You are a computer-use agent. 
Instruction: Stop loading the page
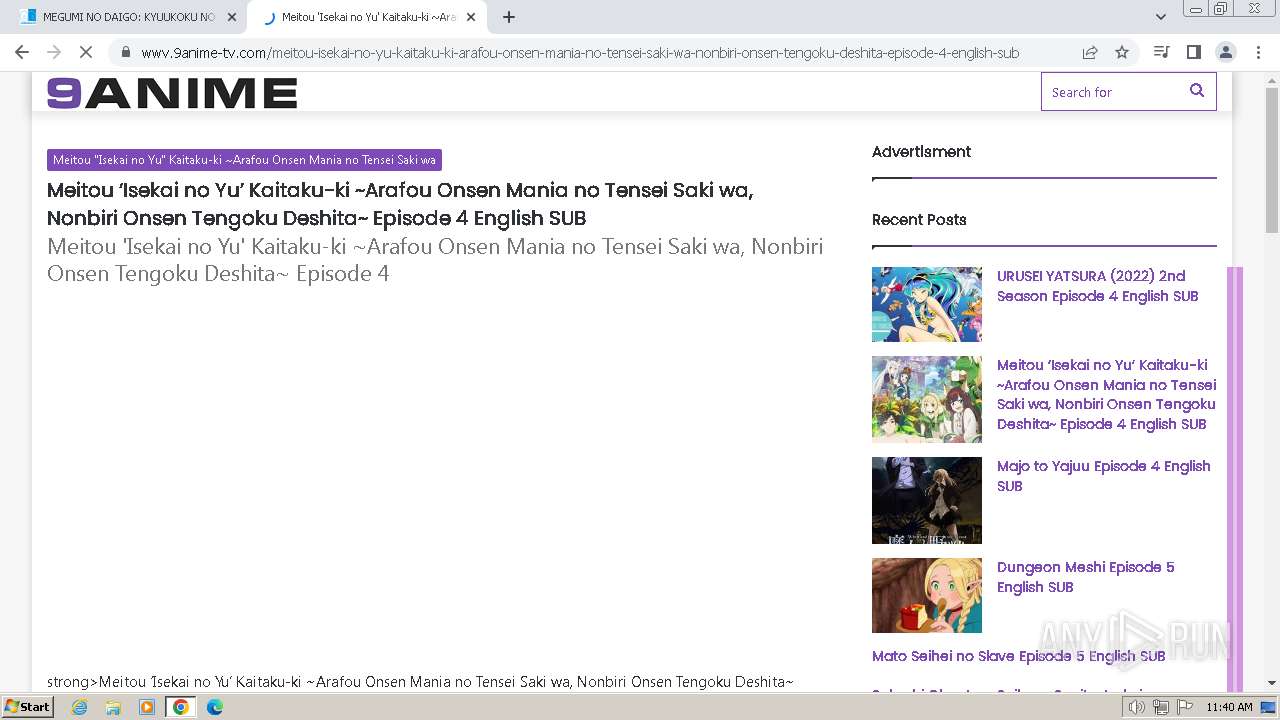click(x=86, y=52)
